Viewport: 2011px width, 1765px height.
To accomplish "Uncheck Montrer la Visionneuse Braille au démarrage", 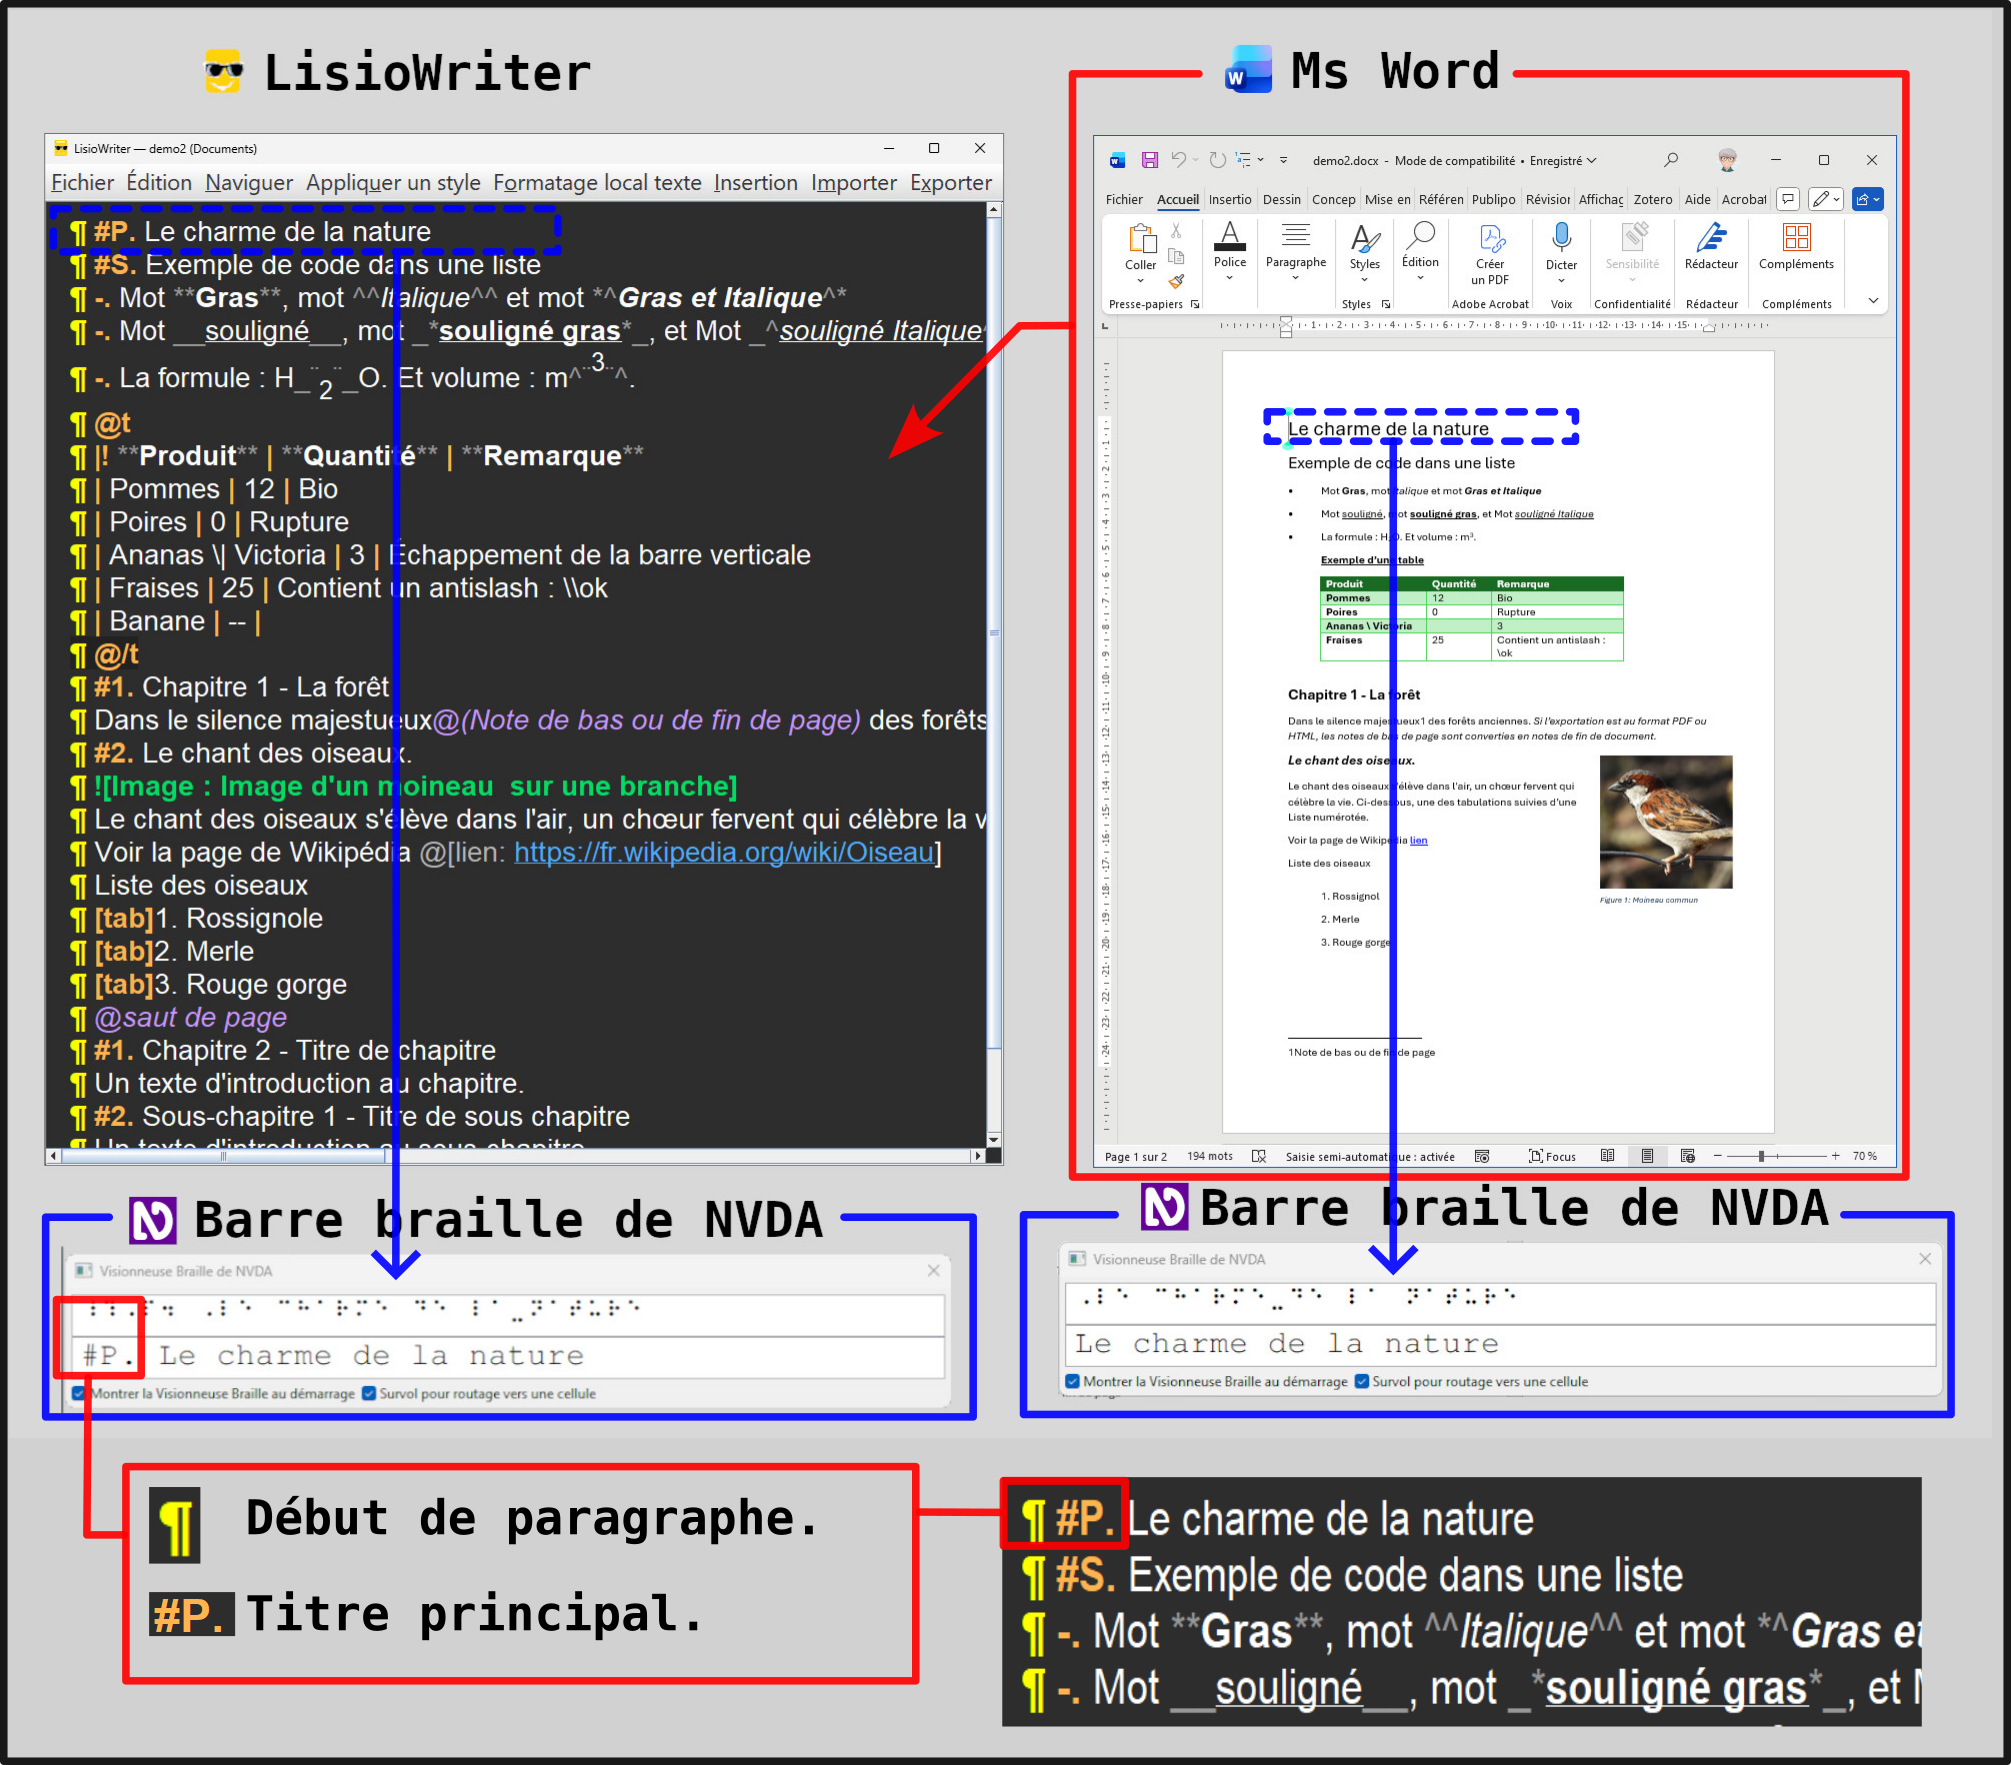I will point(78,1393).
